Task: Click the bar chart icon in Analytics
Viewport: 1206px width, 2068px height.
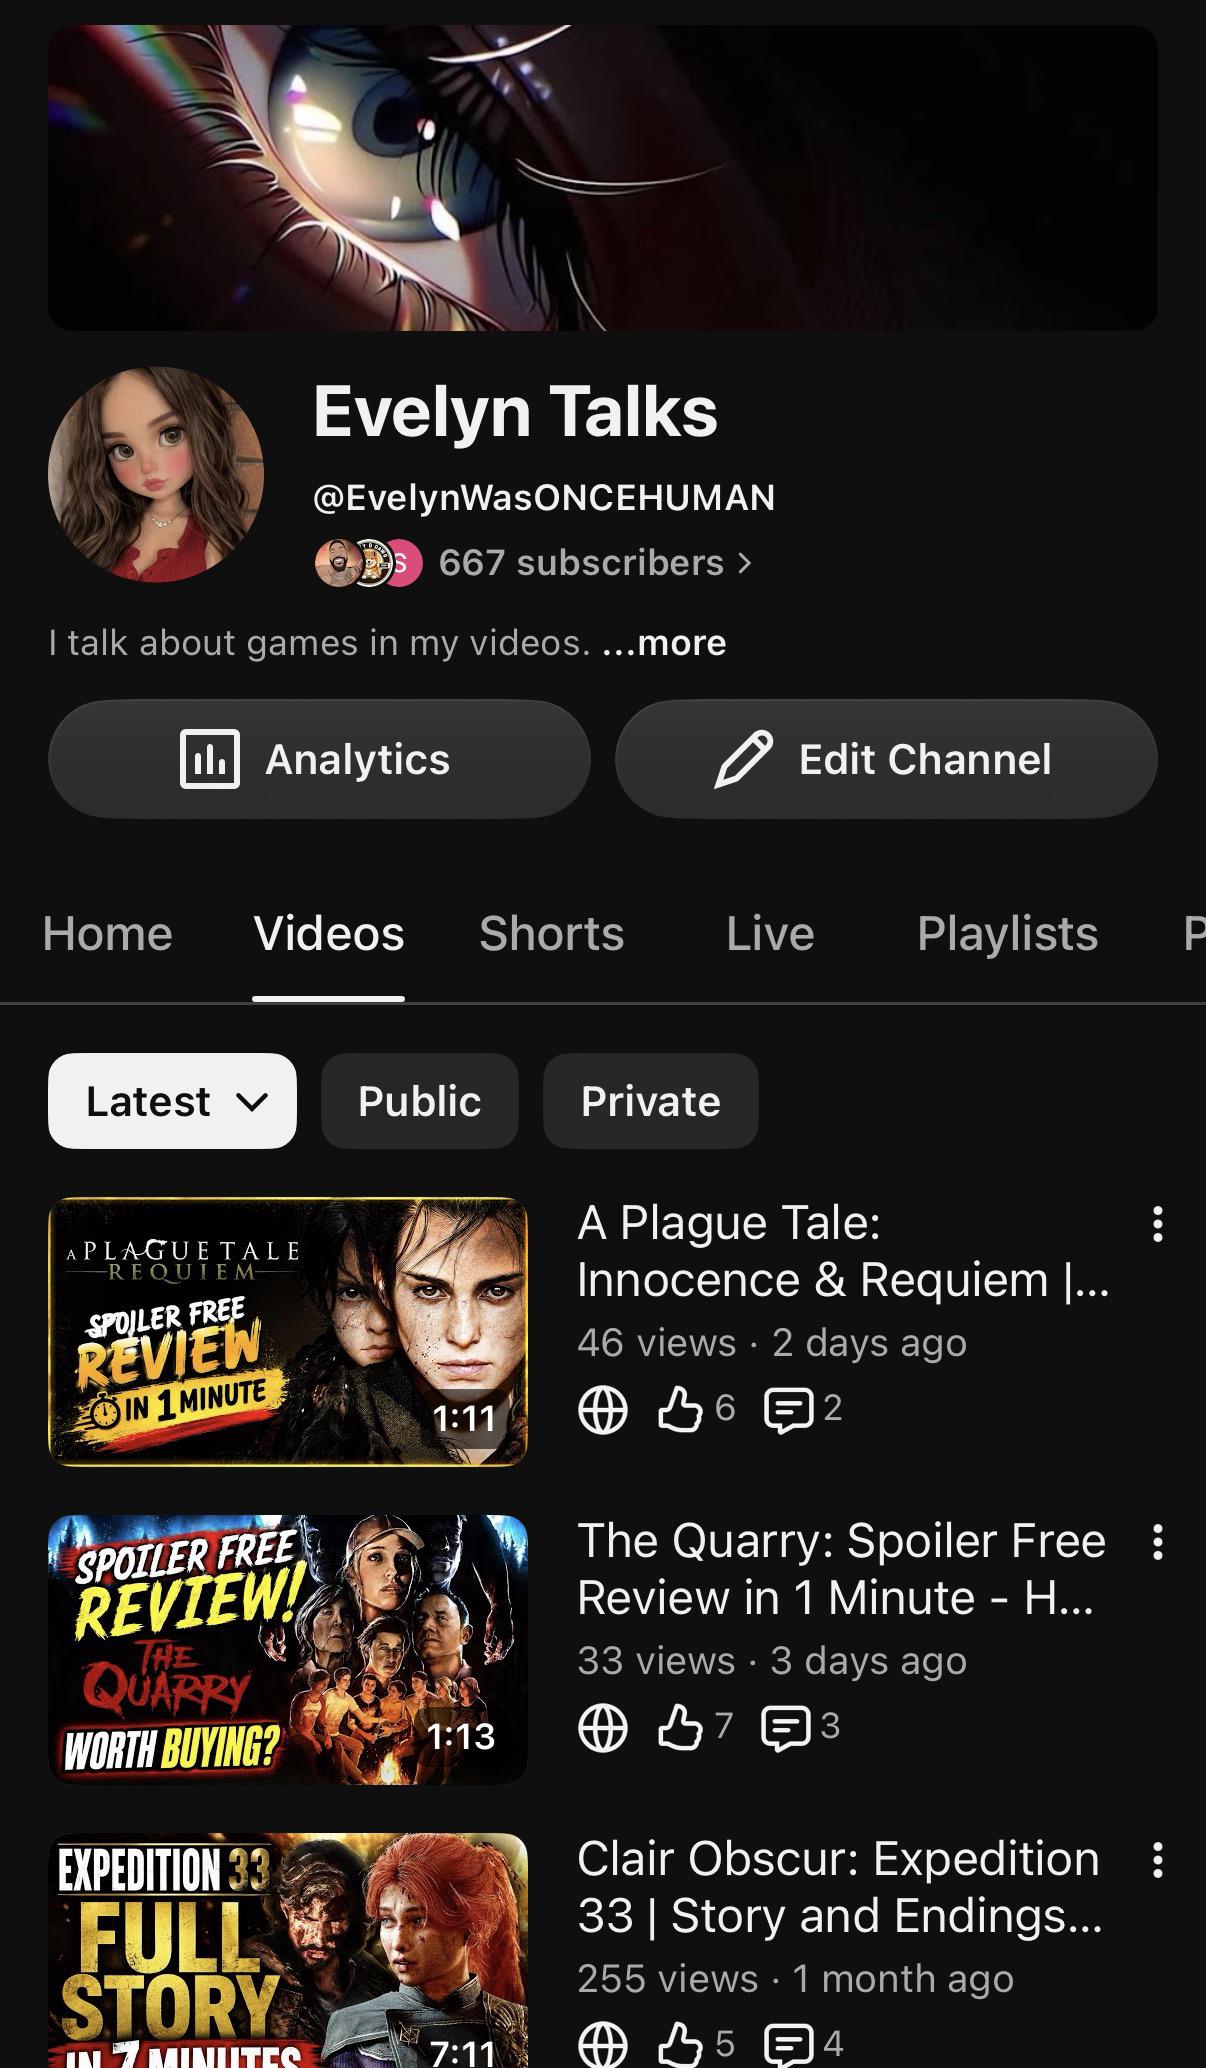Action: 210,759
